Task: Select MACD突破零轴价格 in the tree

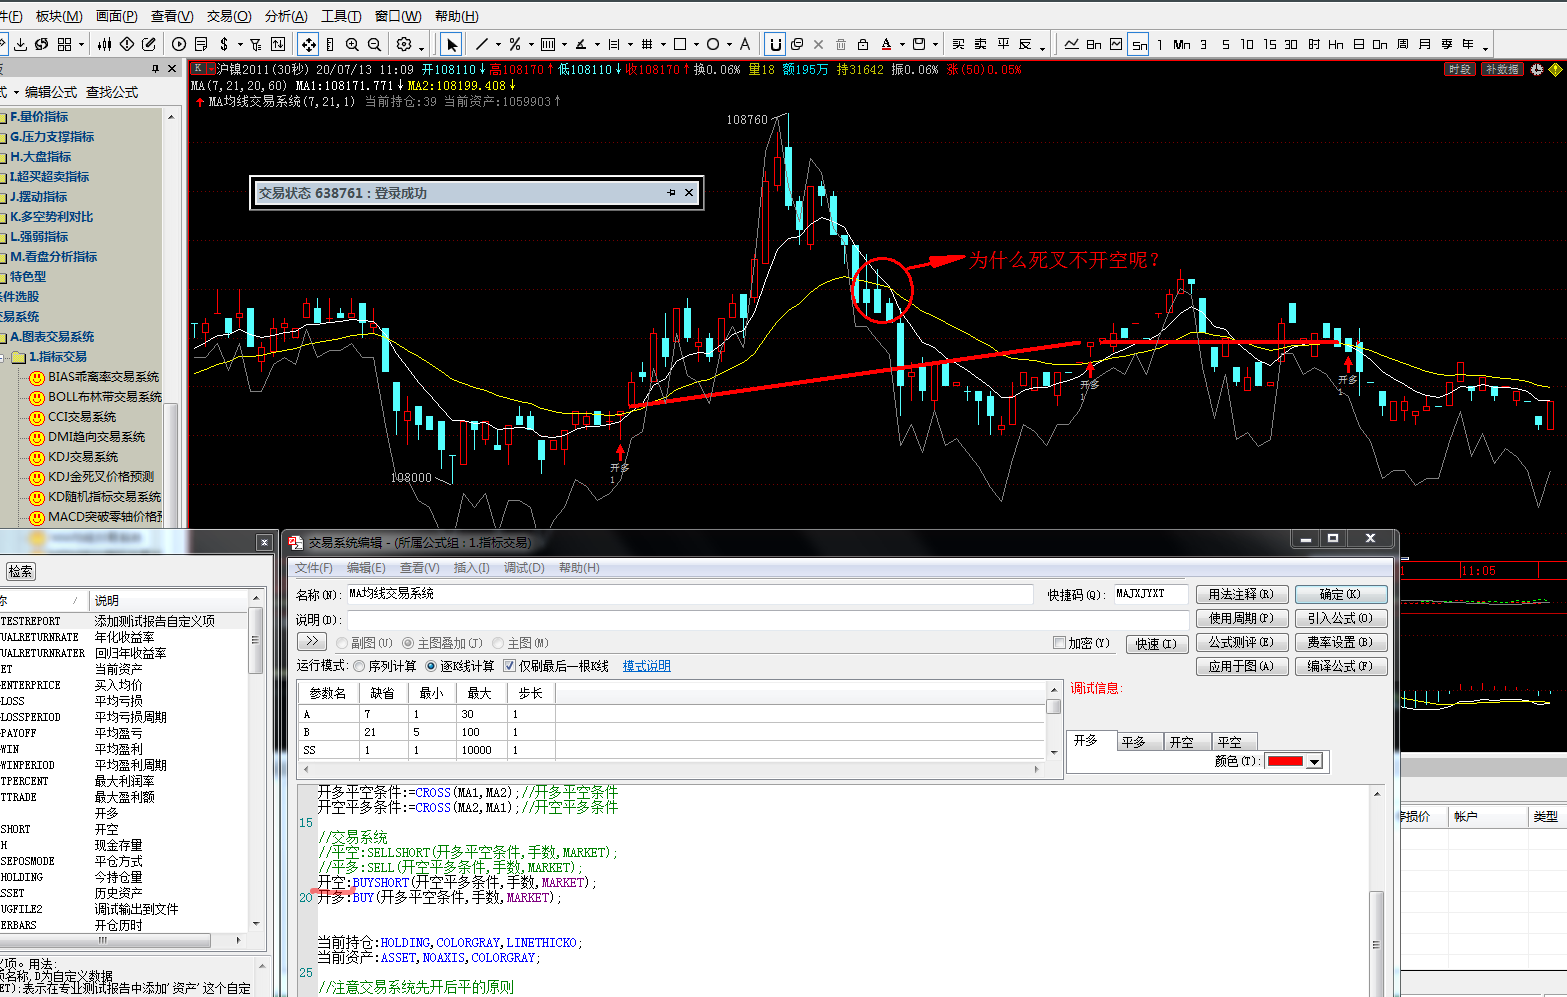Action: click(105, 517)
